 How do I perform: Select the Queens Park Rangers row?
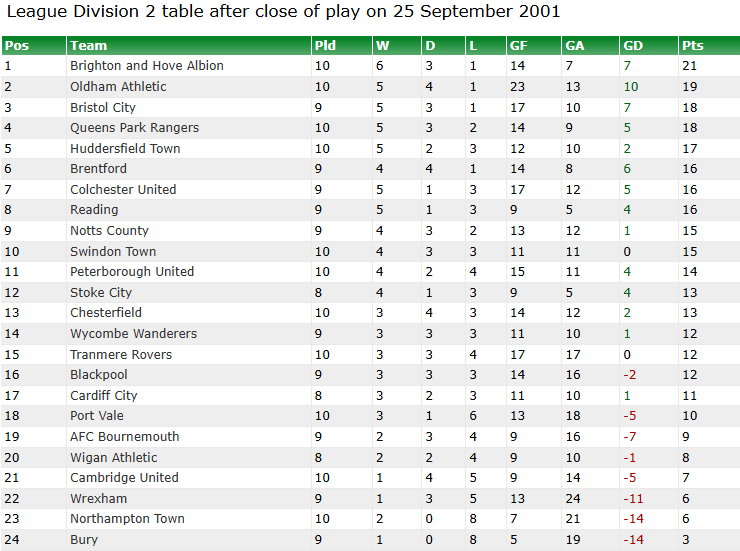click(x=370, y=128)
